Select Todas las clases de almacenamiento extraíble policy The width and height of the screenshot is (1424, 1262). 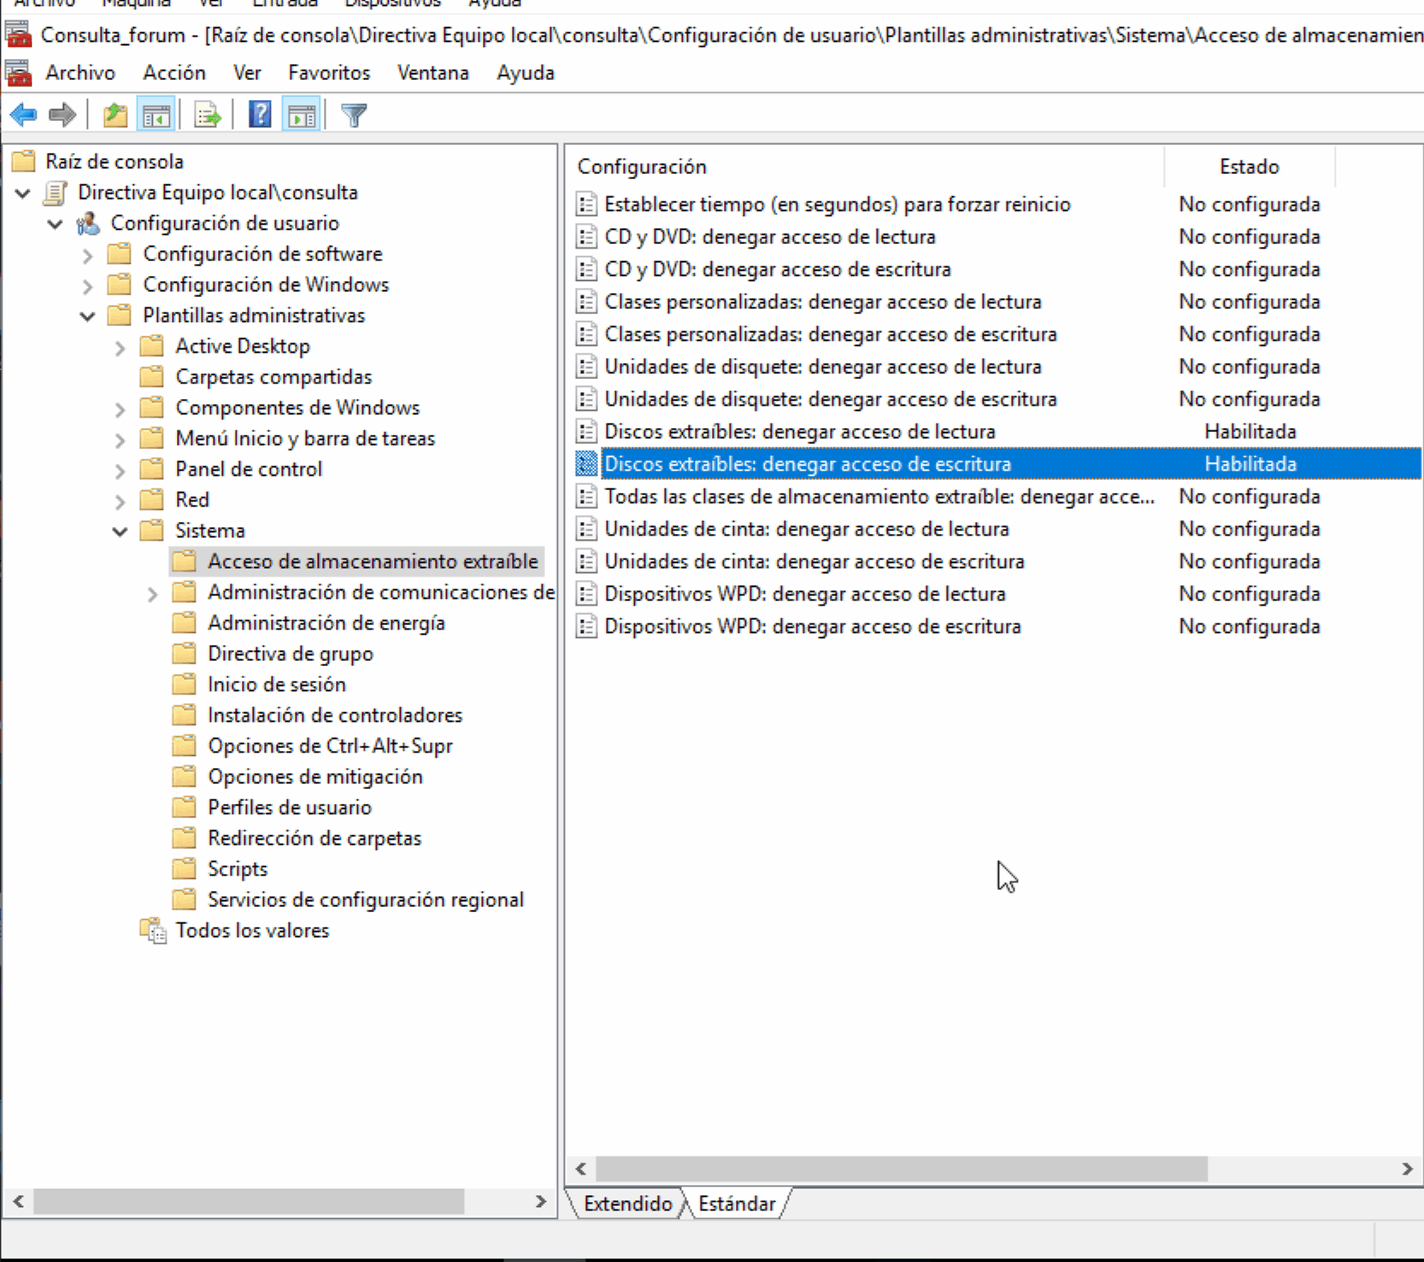pos(879,497)
